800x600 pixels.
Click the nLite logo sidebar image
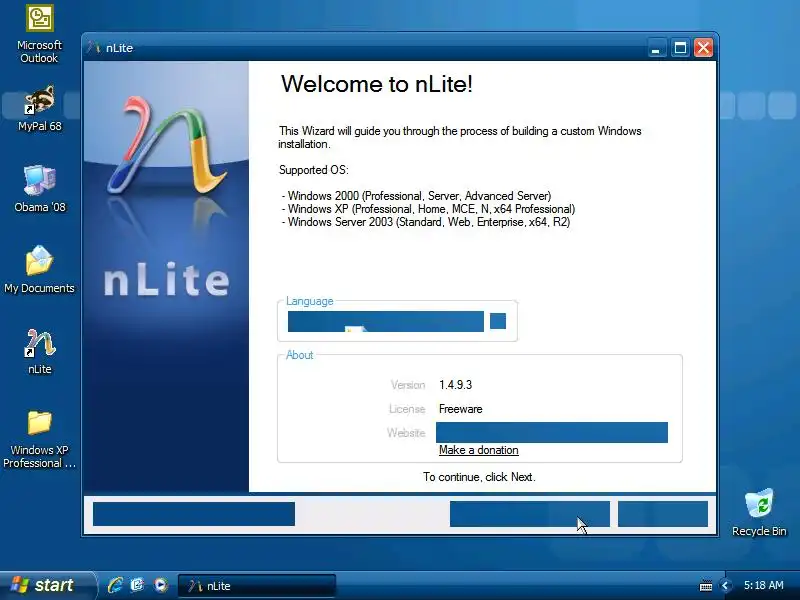[x=166, y=277]
